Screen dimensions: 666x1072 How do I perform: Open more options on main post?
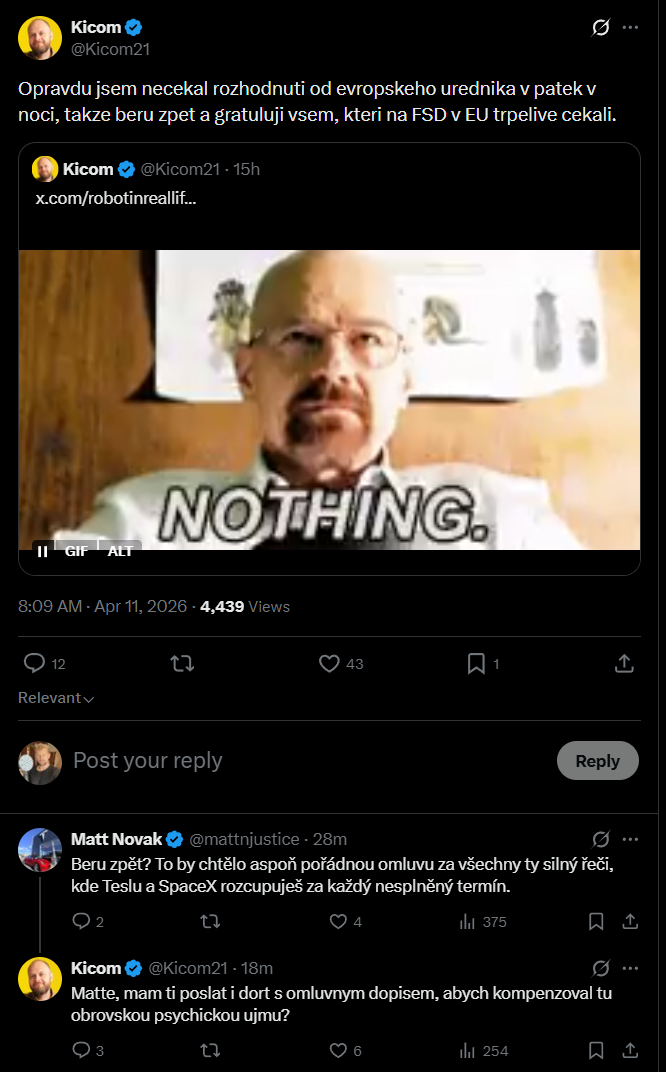[x=630, y=27]
